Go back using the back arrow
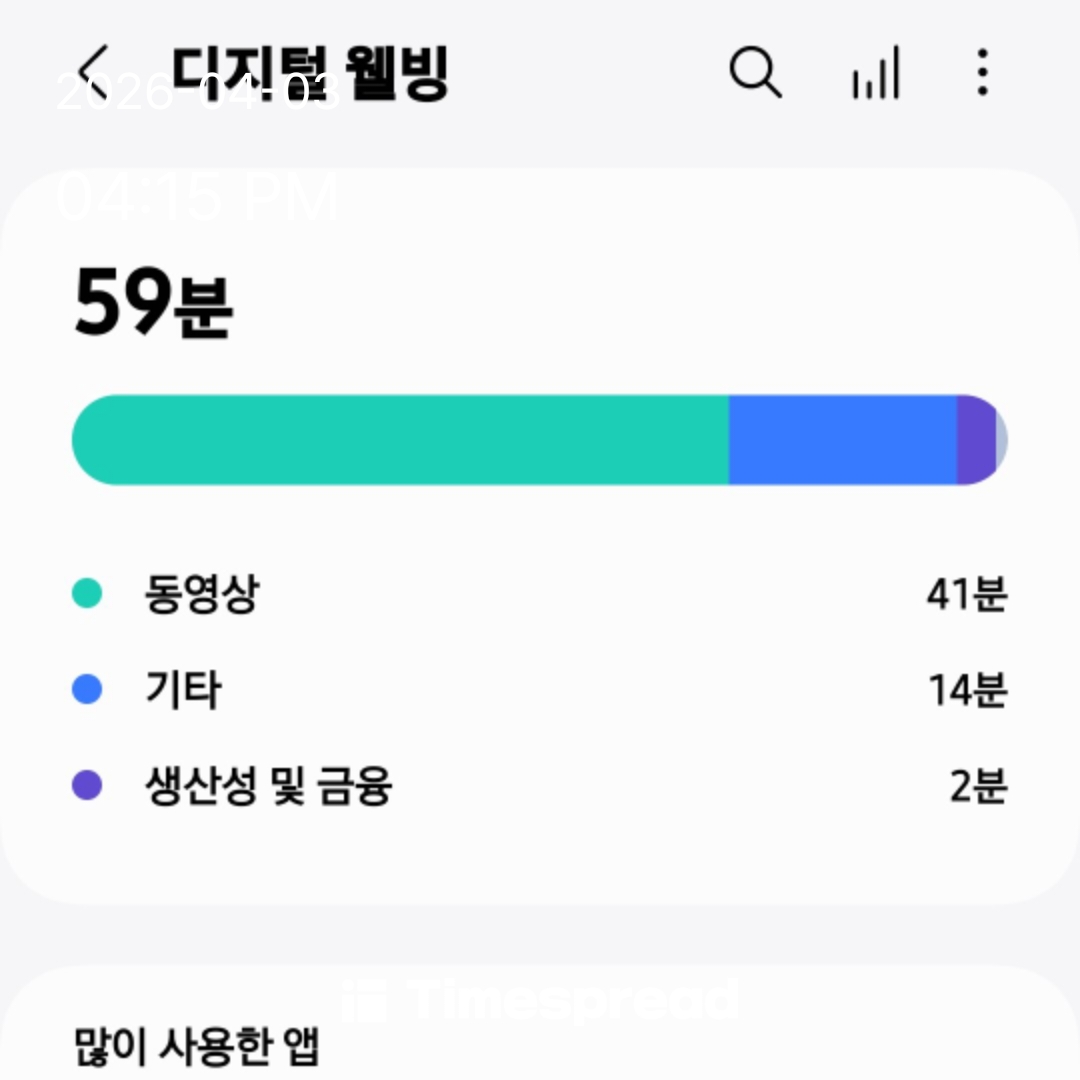This screenshot has width=1080, height=1080. coord(99,72)
